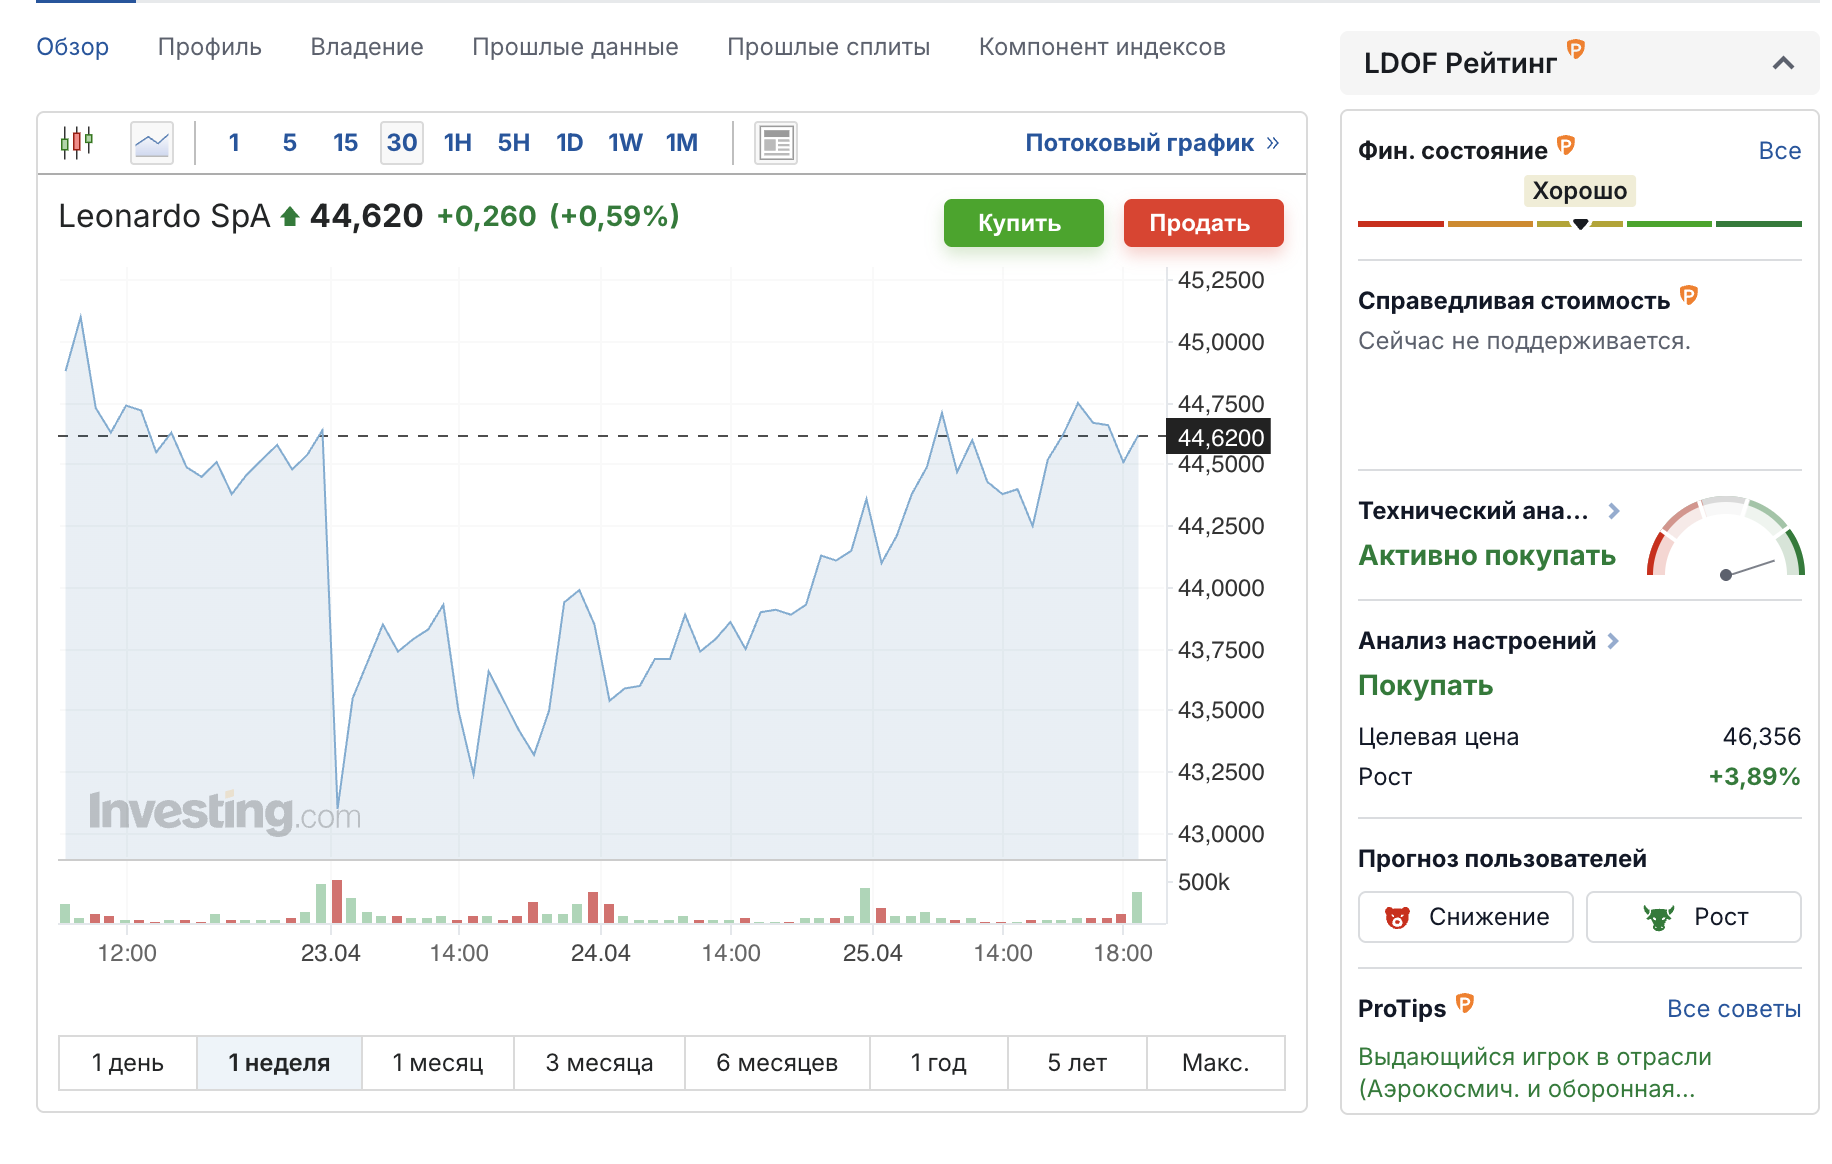Click the bear icon in Снижение button
The width and height of the screenshot is (1832, 1164).
tap(1397, 917)
